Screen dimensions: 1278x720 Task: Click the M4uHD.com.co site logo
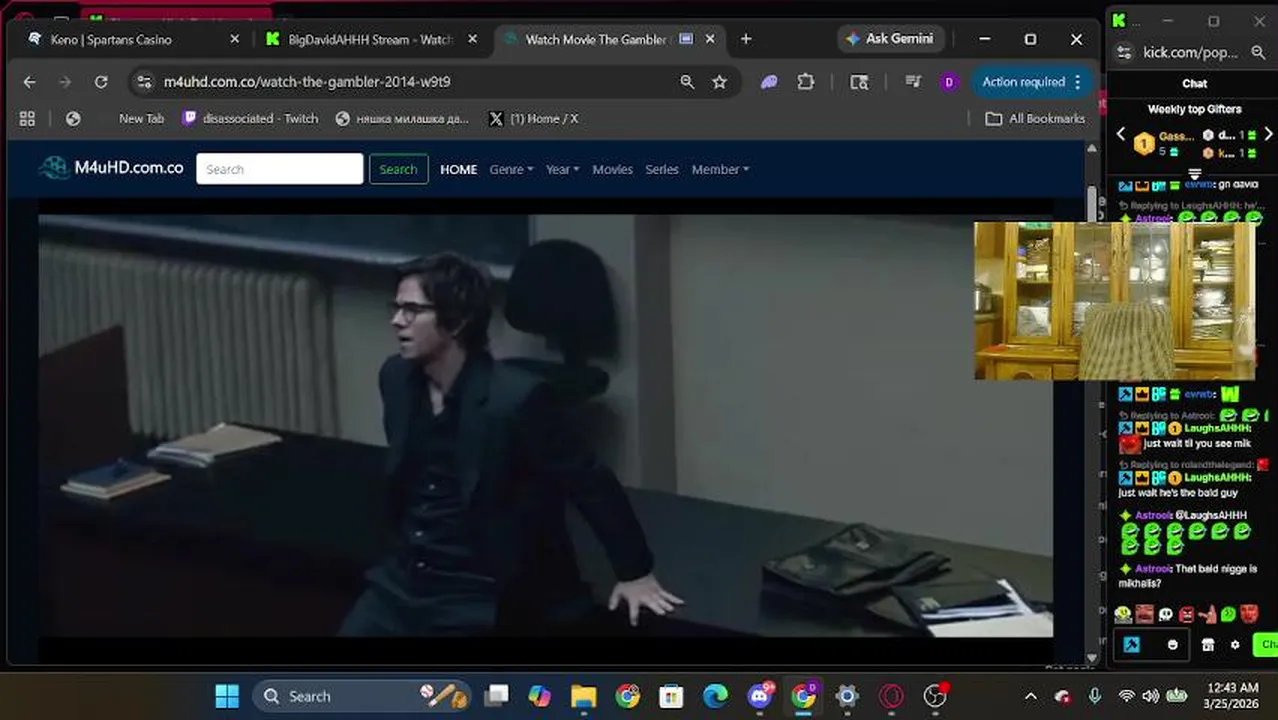click(x=111, y=168)
